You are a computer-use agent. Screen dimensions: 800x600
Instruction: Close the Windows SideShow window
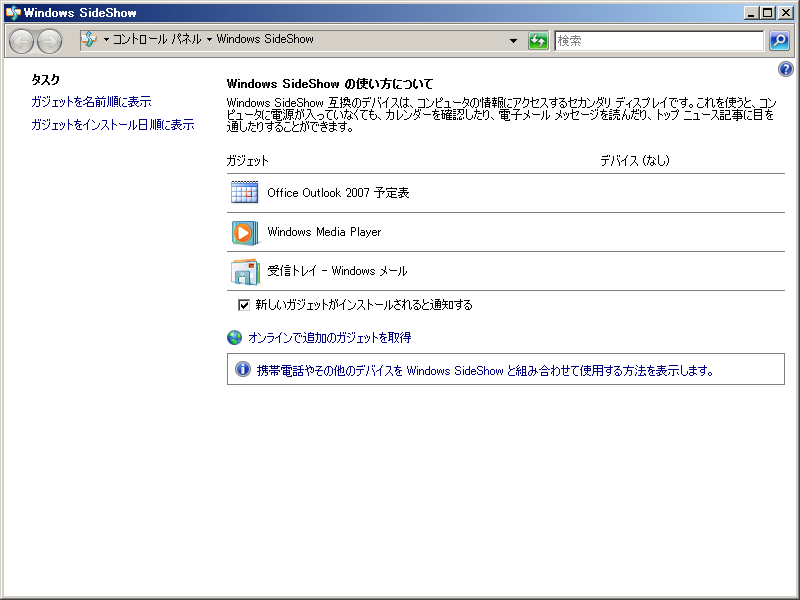click(x=786, y=13)
